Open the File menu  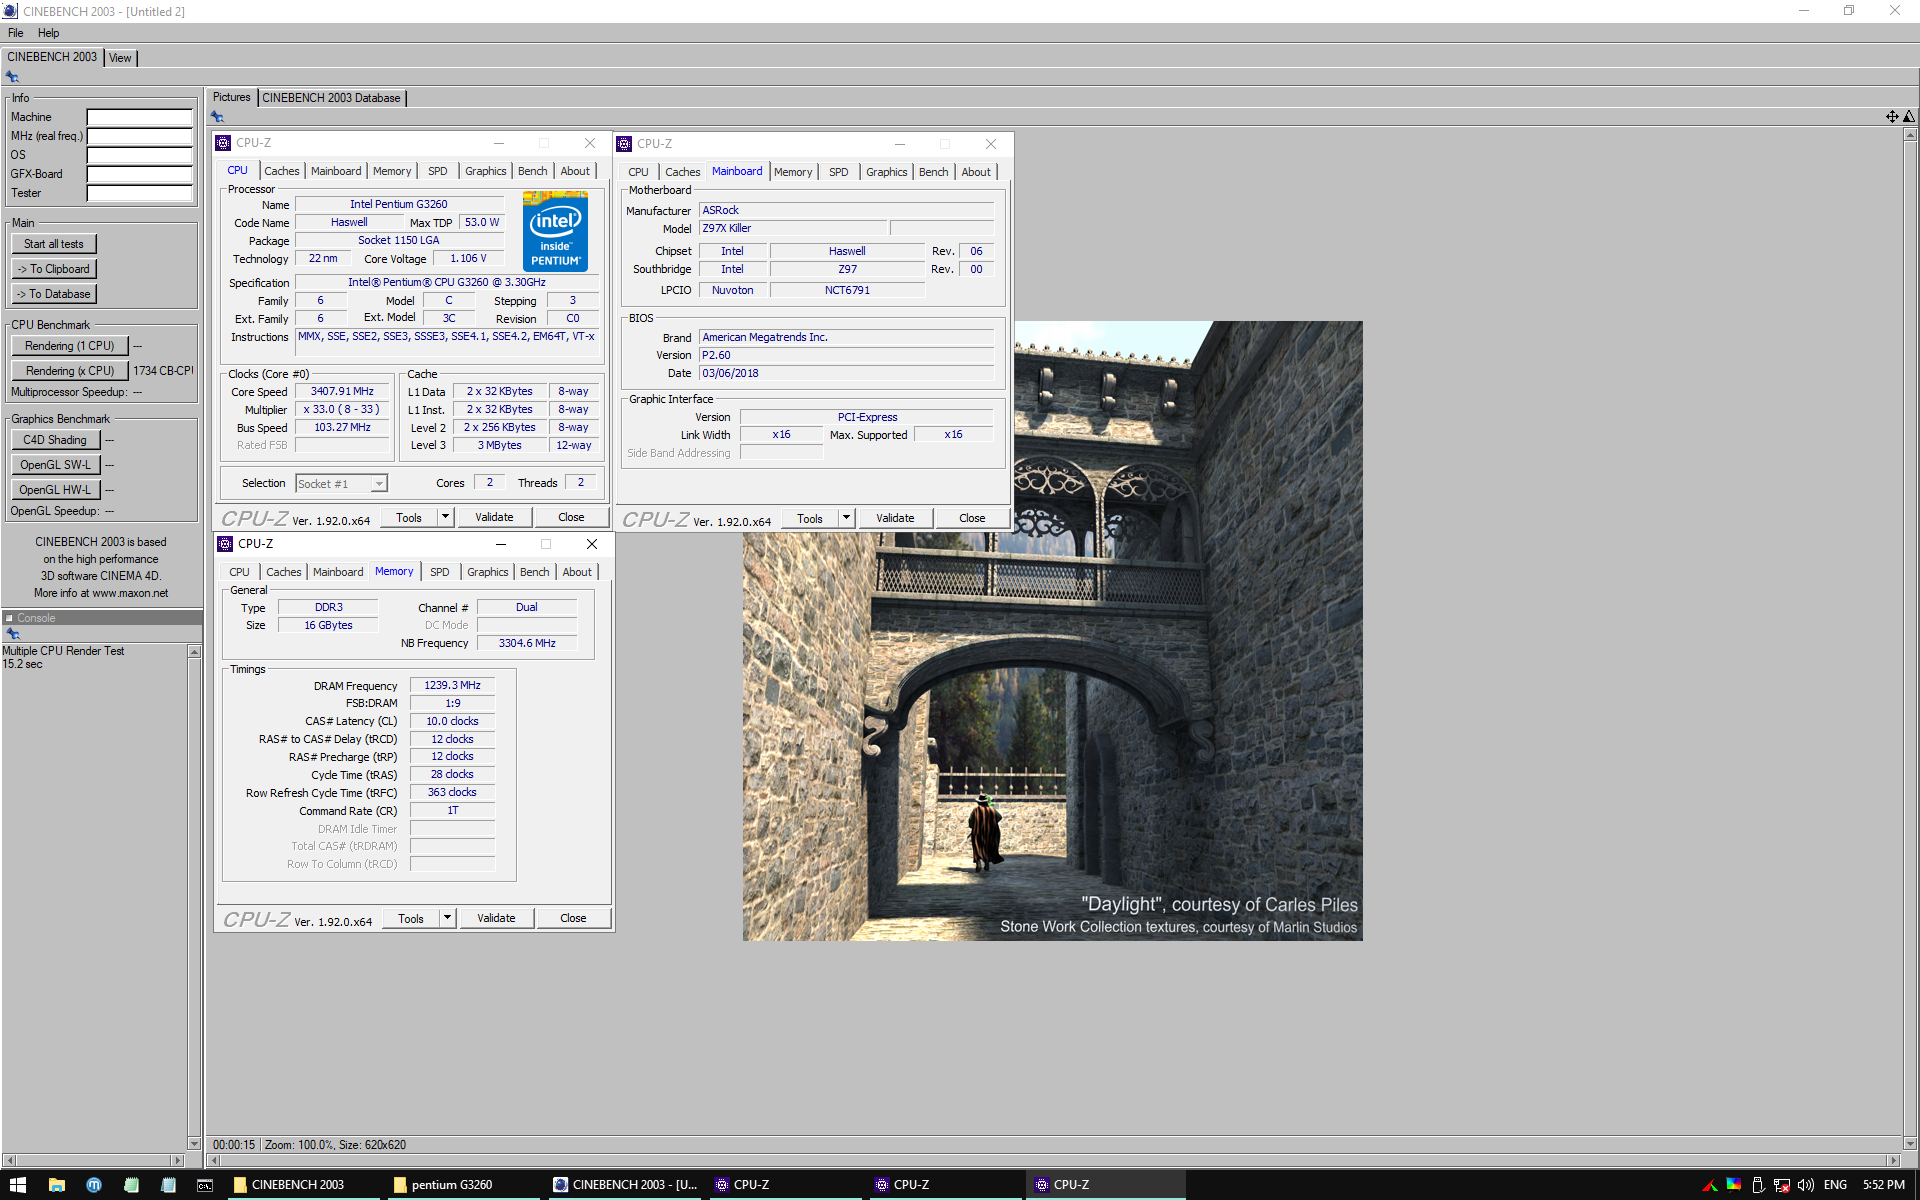click(x=16, y=33)
